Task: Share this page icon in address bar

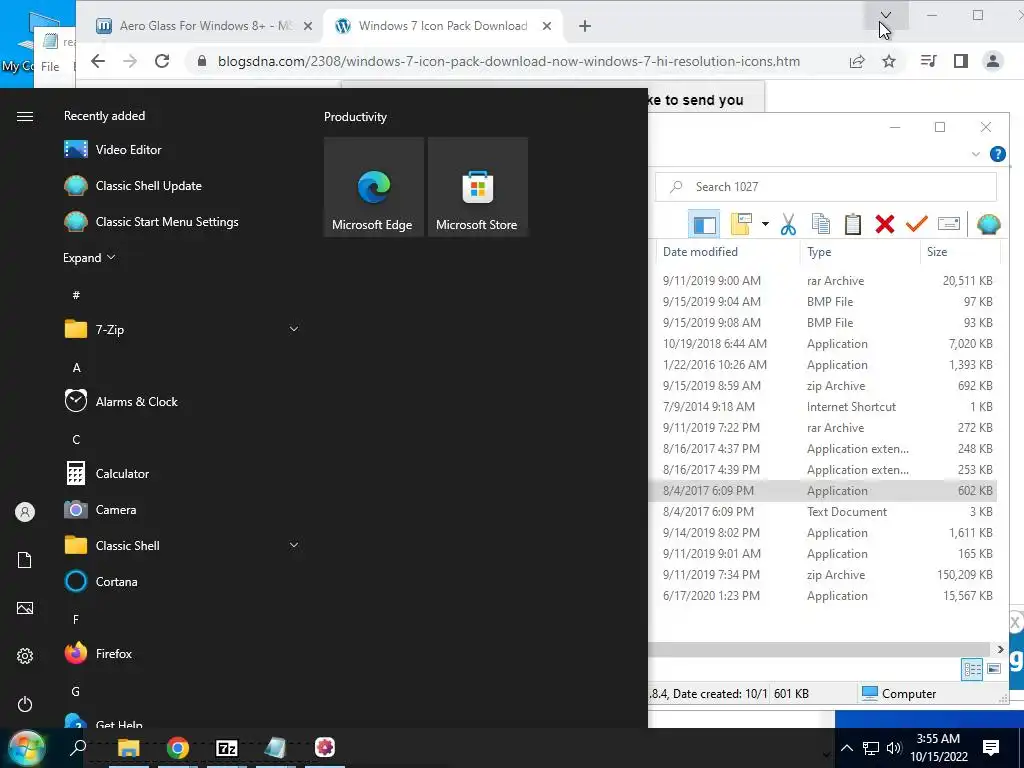Action: pos(857,61)
